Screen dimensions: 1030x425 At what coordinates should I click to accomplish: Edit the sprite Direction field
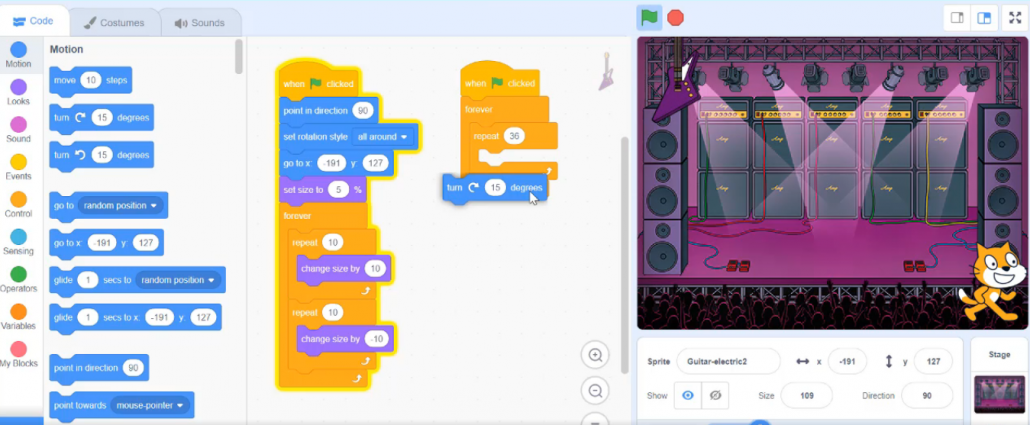(927, 395)
